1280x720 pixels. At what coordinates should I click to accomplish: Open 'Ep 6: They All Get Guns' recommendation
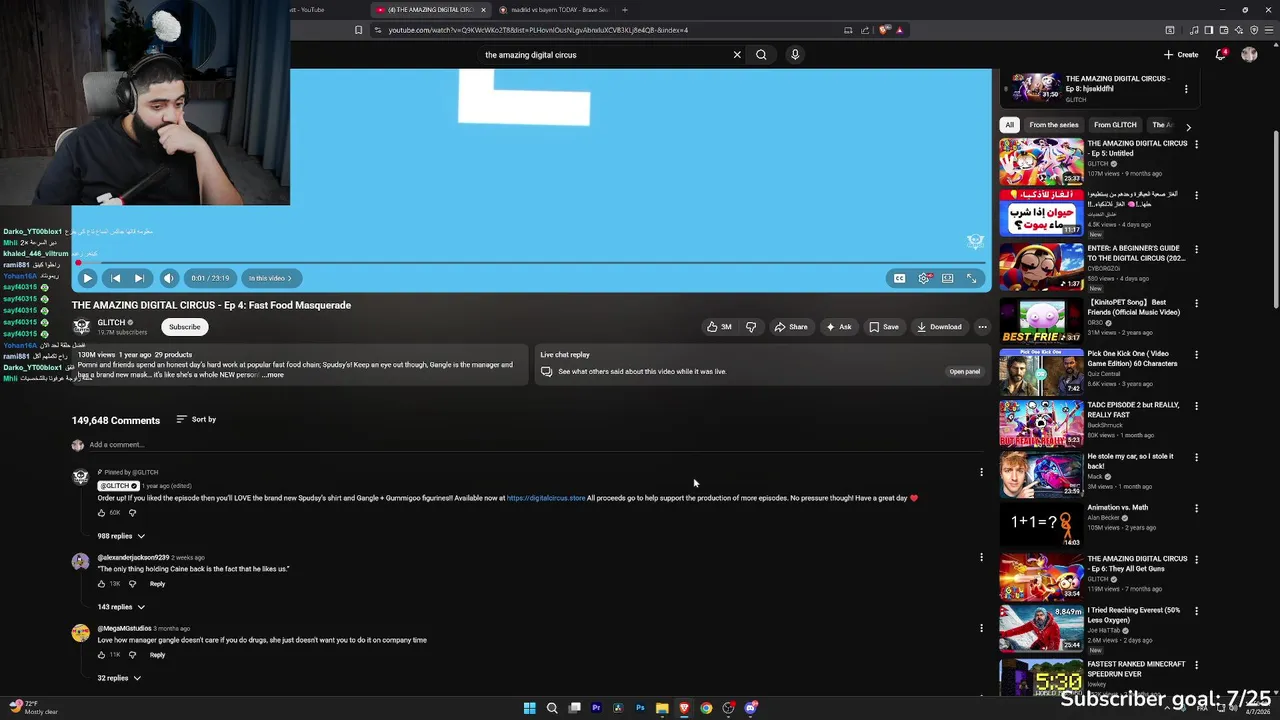[x=1041, y=577]
